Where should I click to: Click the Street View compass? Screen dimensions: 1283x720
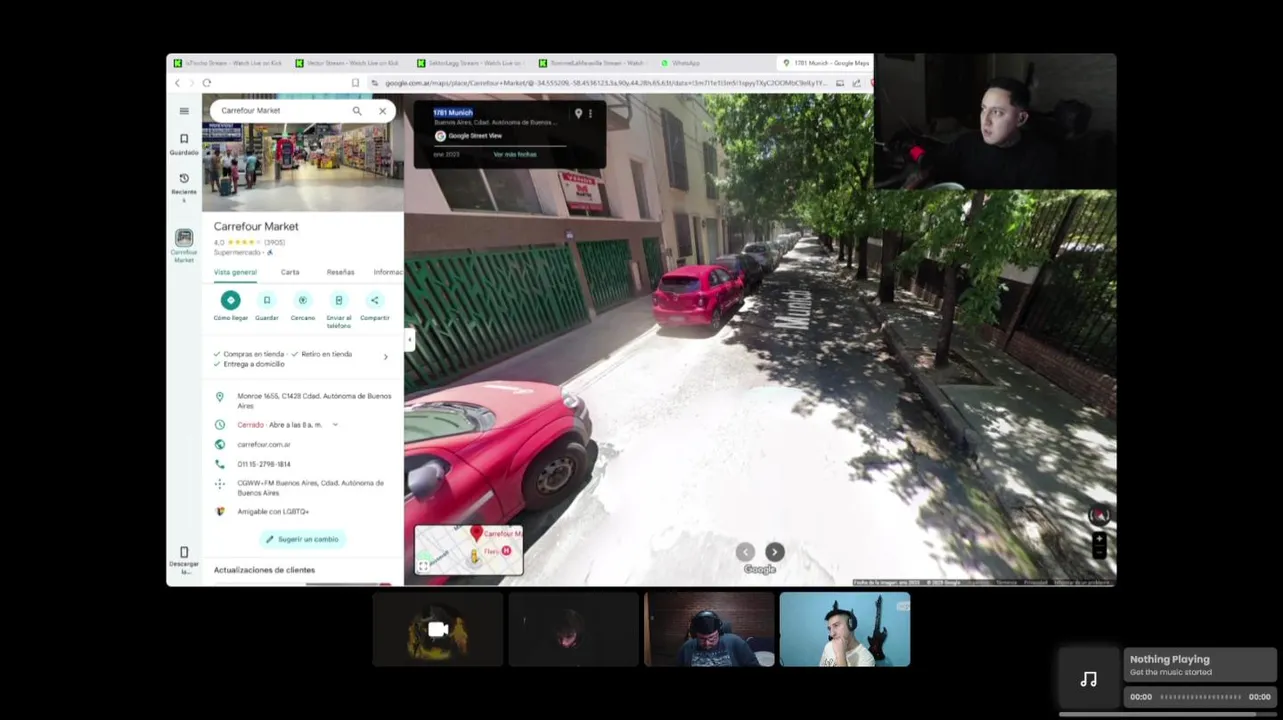[1099, 515]
